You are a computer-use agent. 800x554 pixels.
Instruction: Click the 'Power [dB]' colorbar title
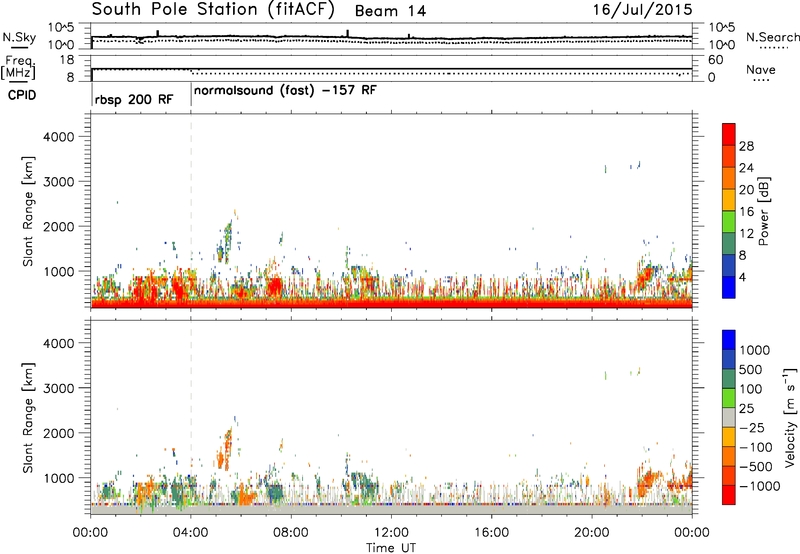764,211
